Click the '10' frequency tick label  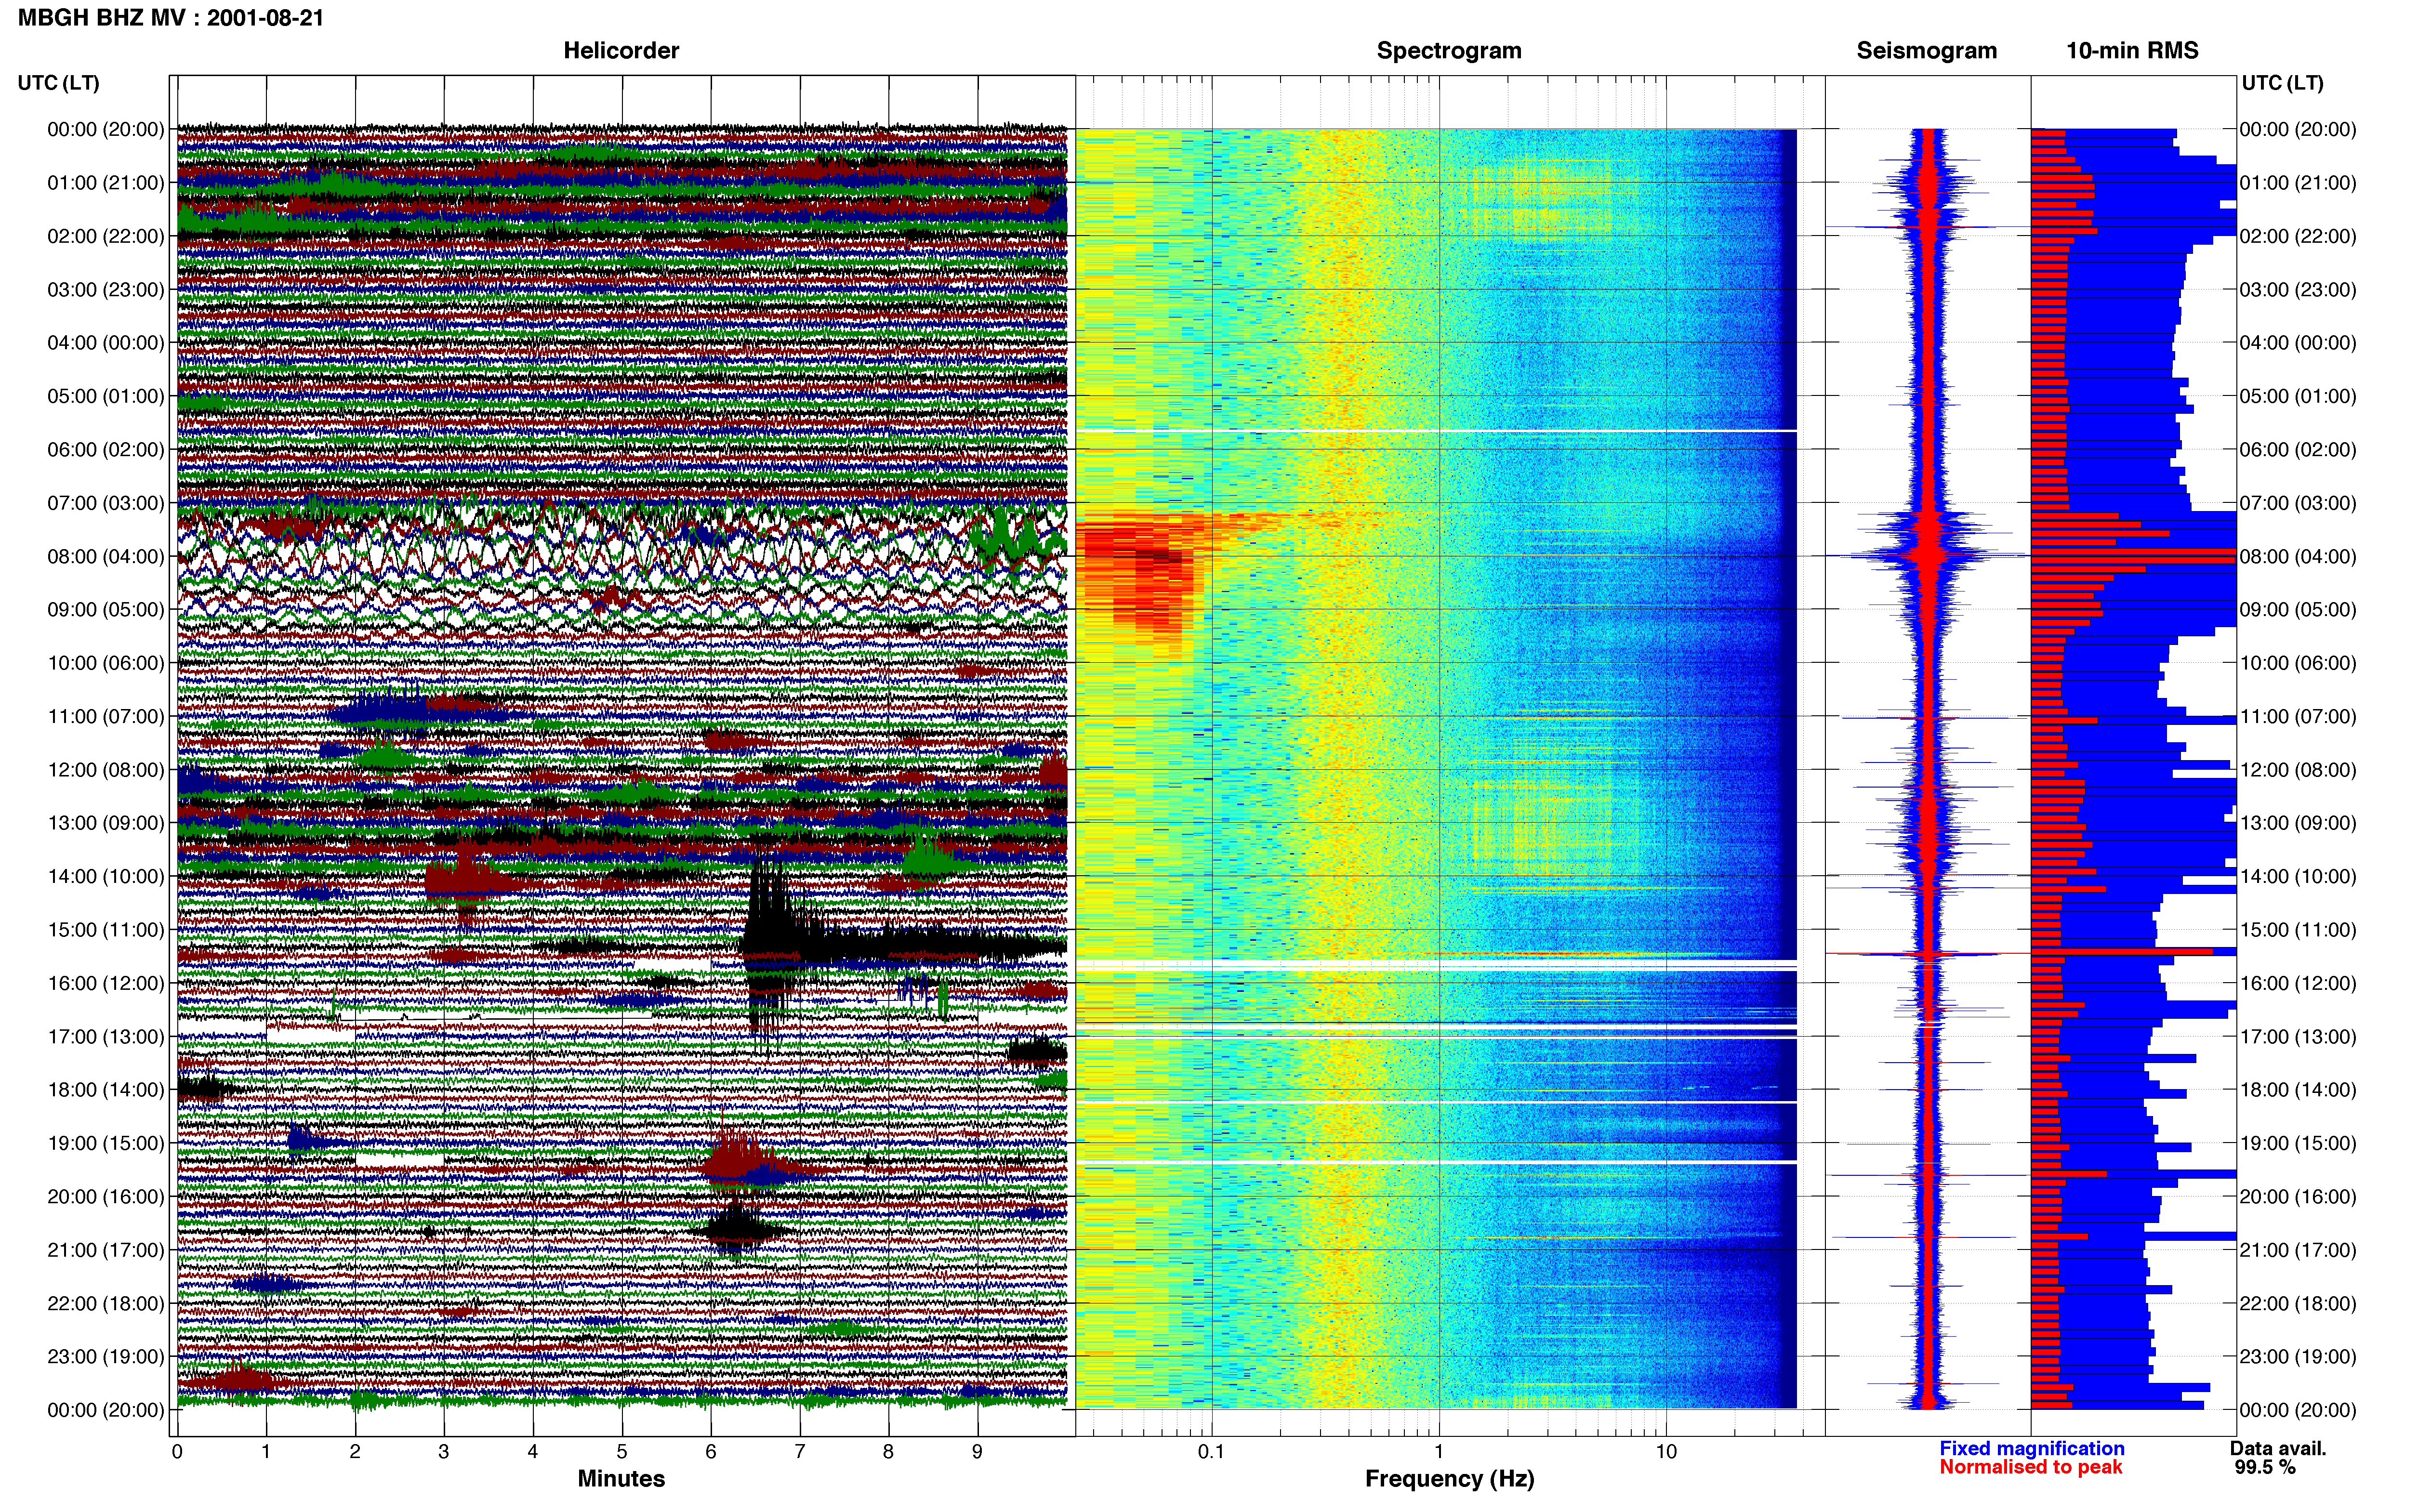pos(1666,1451)
